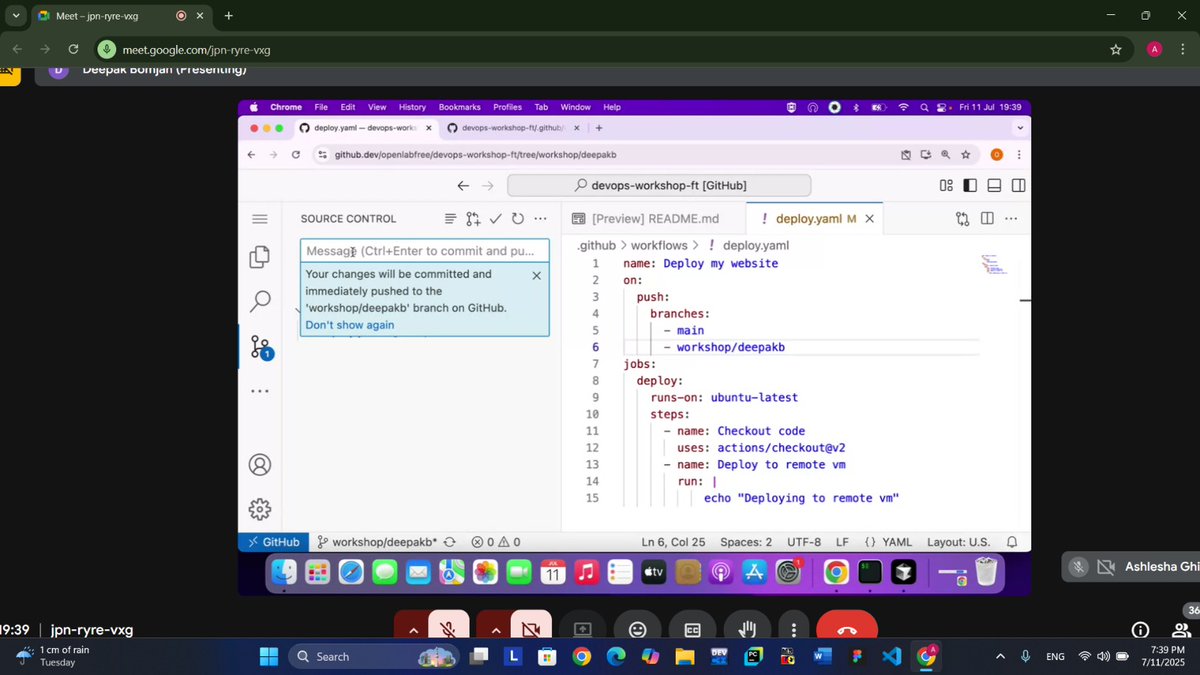Open Visual Studio Code from Windows taskbar

tap(892, 656)
